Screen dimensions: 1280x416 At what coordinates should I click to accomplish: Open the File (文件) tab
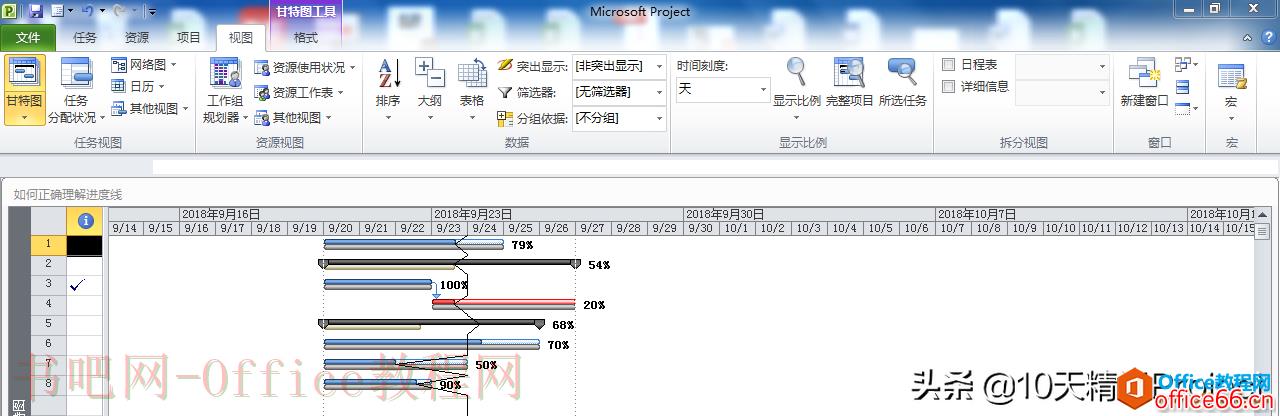29,38
